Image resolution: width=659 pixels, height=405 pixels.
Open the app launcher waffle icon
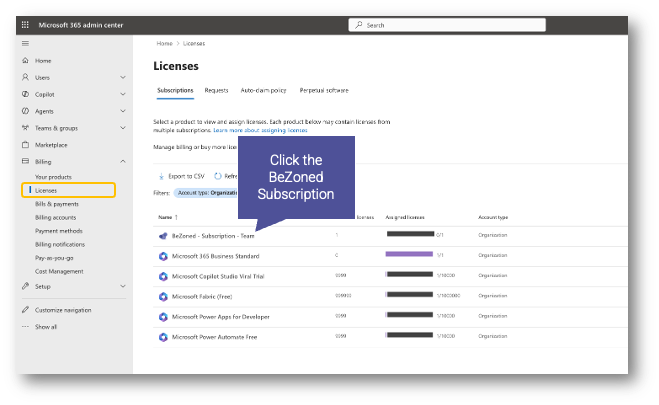click(x=25, y=25)
